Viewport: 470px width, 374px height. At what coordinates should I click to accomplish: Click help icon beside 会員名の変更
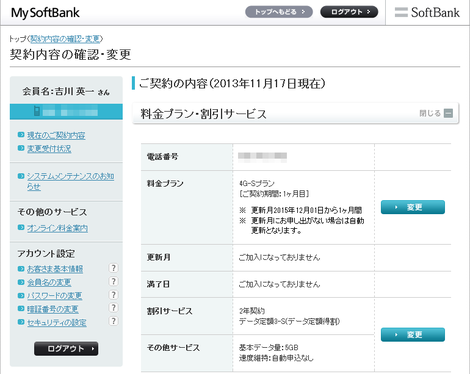pyautogui.click(x=113, y=282)
